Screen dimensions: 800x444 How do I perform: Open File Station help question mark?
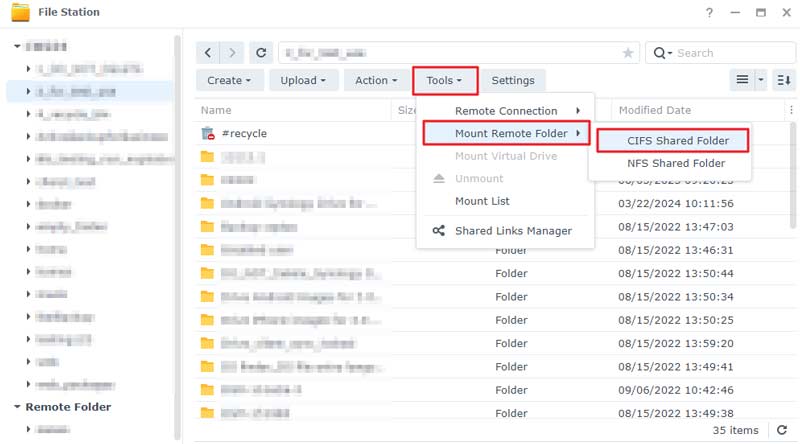point(709,12)
